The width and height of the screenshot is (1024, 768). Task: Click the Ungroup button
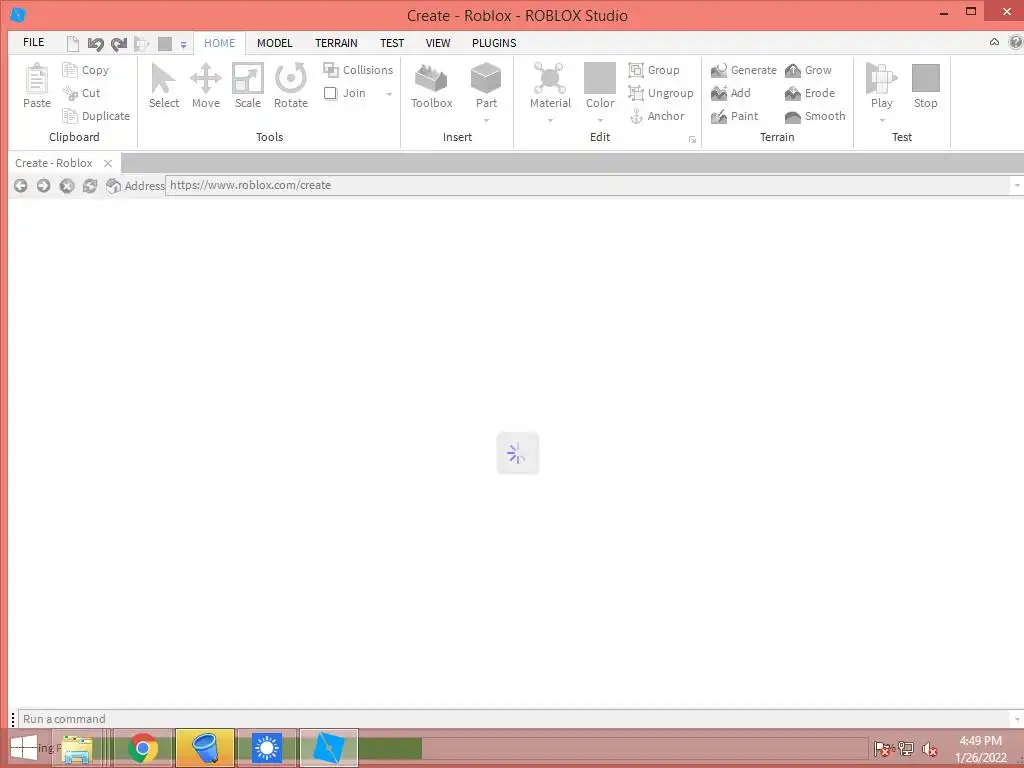661,93
